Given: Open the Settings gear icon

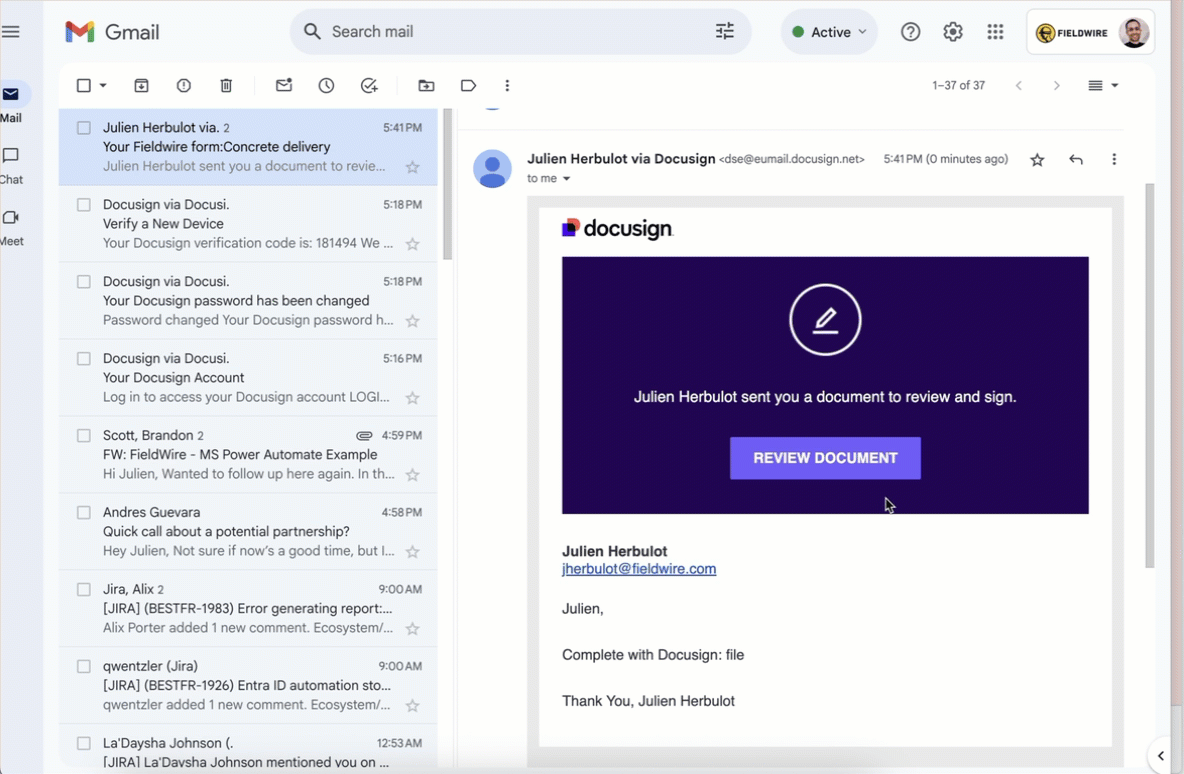Looking at the screenshot, I should click(953, 32).
